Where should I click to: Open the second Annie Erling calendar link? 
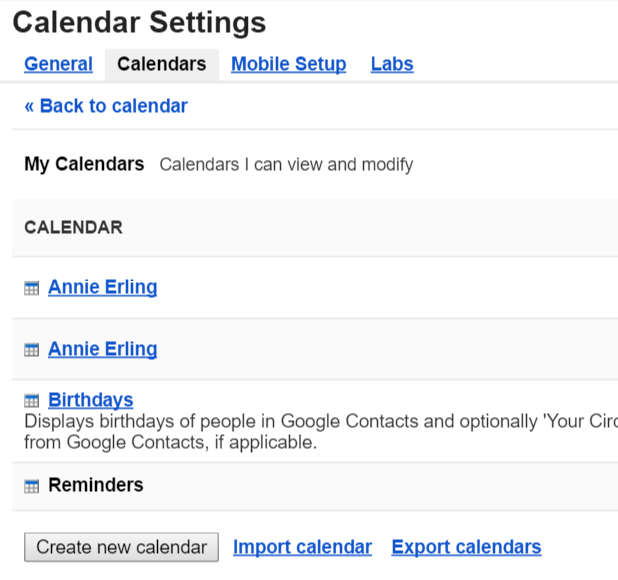point(102,349)
